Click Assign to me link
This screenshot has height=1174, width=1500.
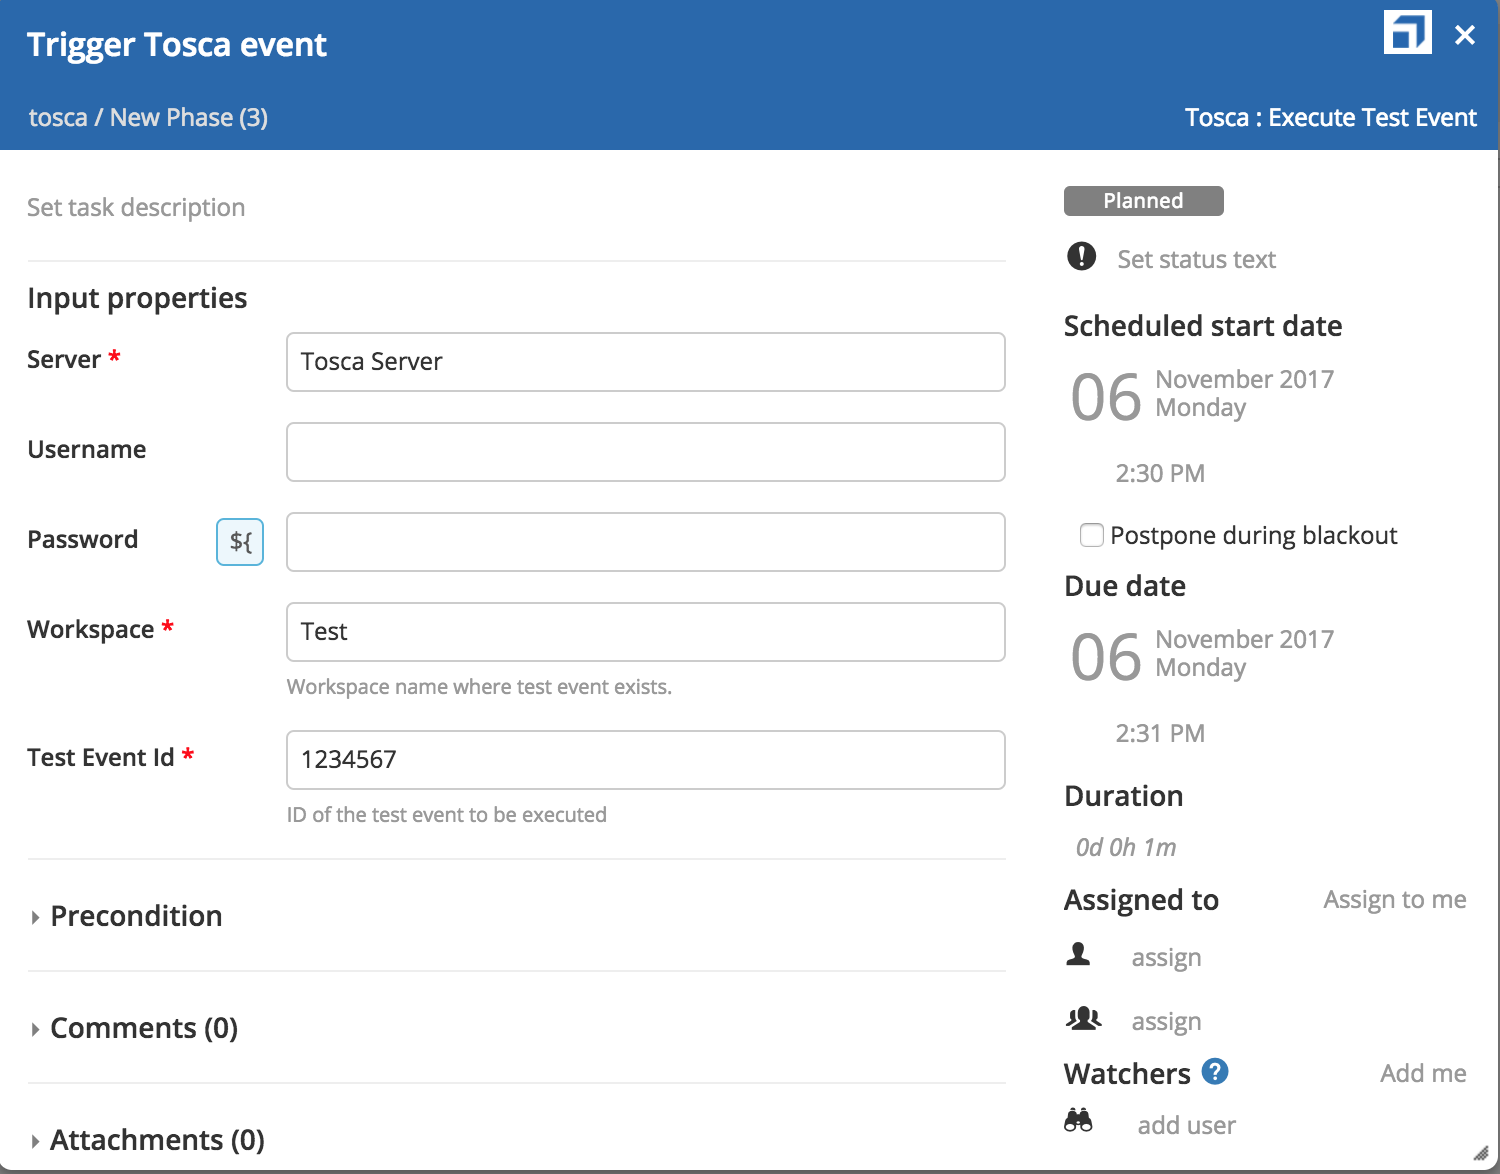coord(1395,900)
